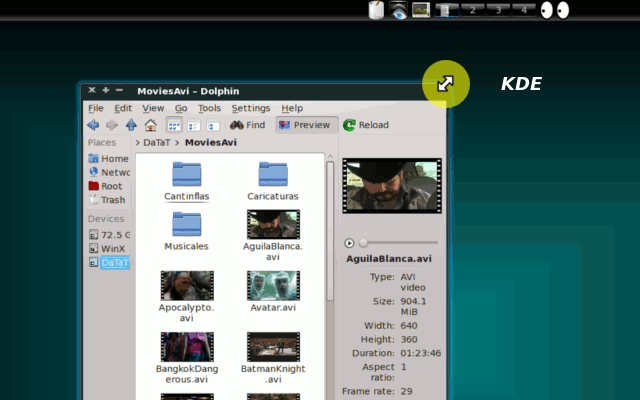Open the Edit menu
This screenshot has width=640, height=400.
[x=123, y=108]
